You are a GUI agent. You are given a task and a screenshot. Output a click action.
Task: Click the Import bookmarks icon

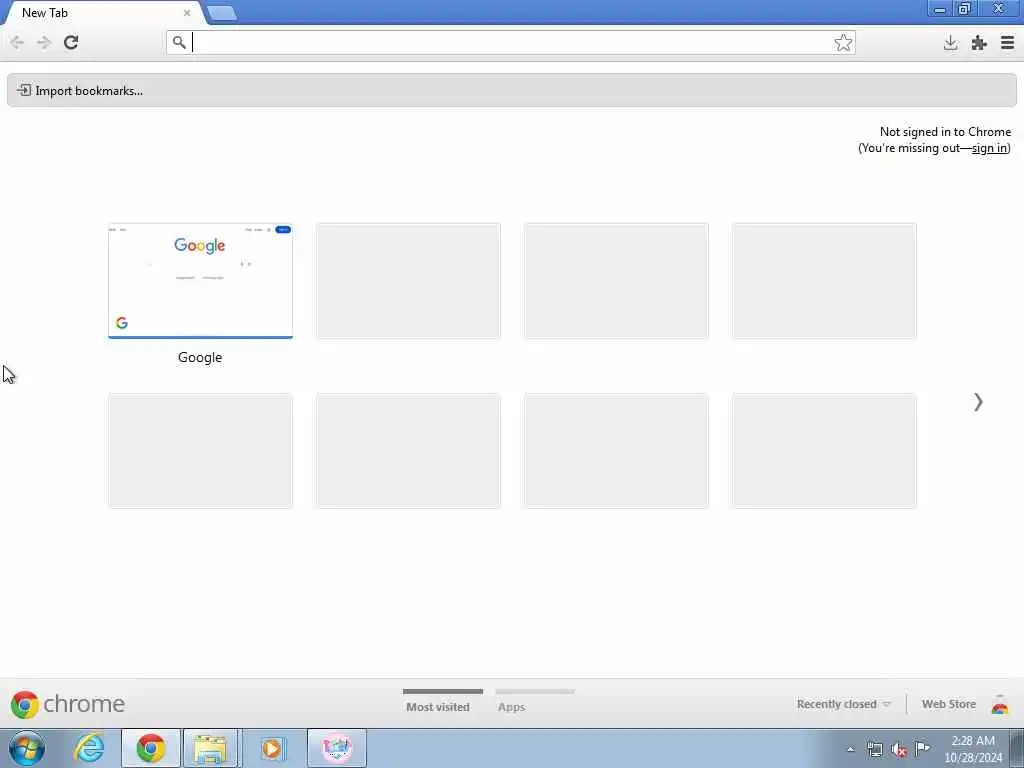[24, 90]
